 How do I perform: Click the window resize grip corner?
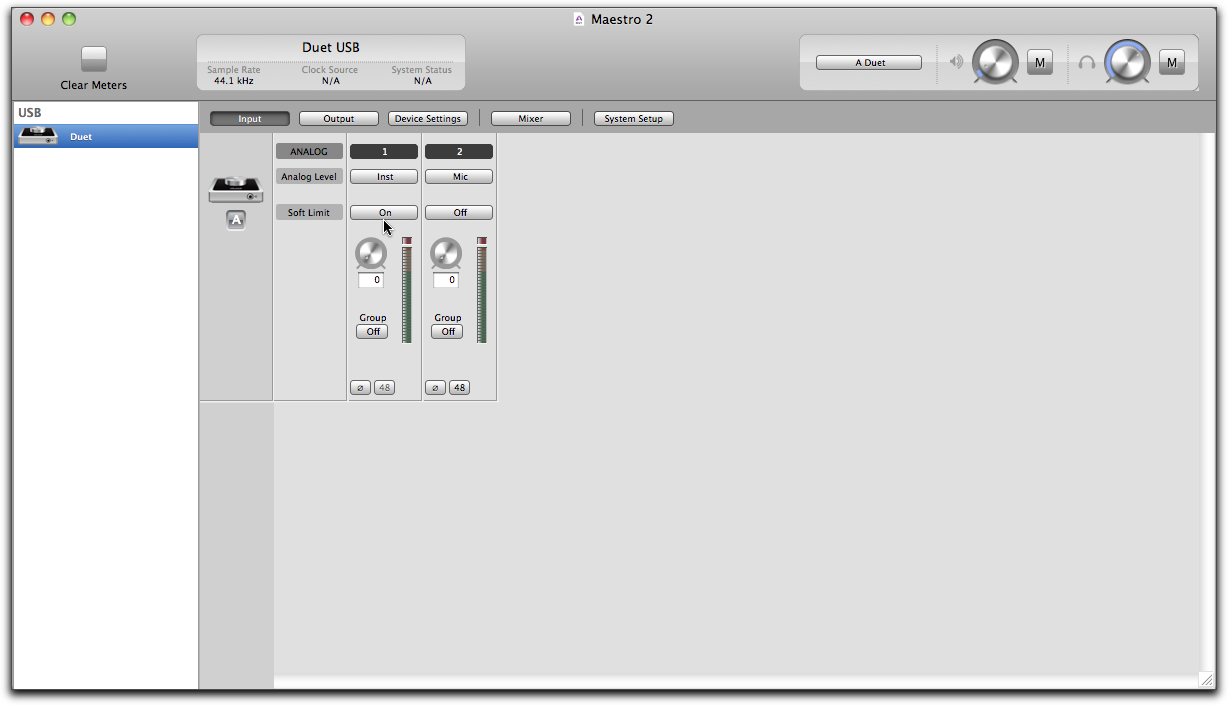tap(1206, 679)
